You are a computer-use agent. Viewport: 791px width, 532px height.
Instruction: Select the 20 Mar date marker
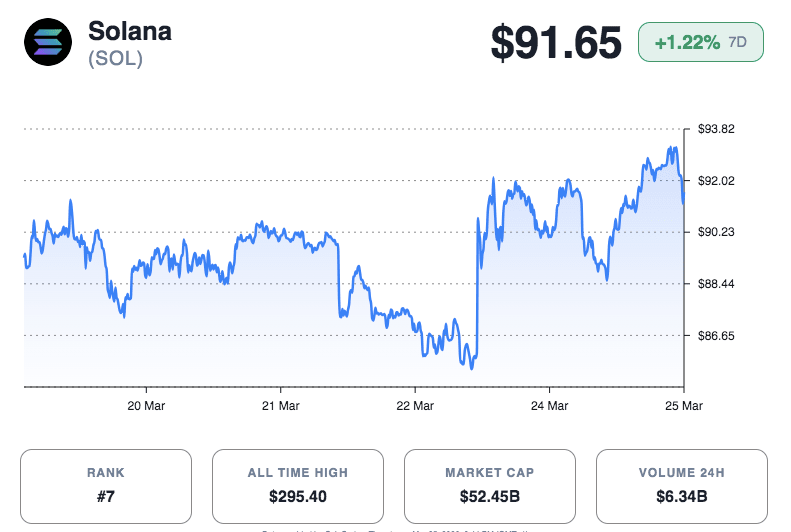[x=146, y=406]
